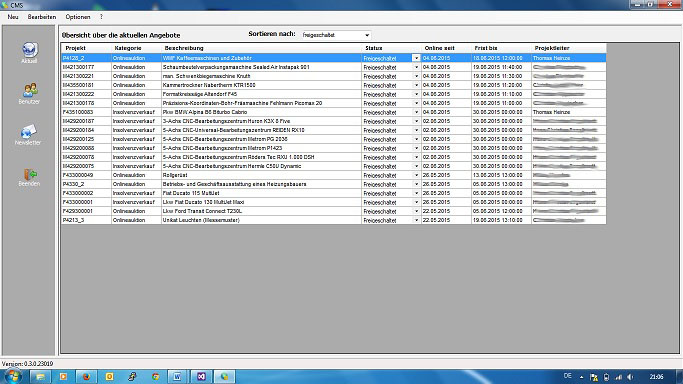The width and height of the screenshot is (683, 384).
Task: Open the media player taskbar icon
Action: pyautogui.click(x=64, y=377)
